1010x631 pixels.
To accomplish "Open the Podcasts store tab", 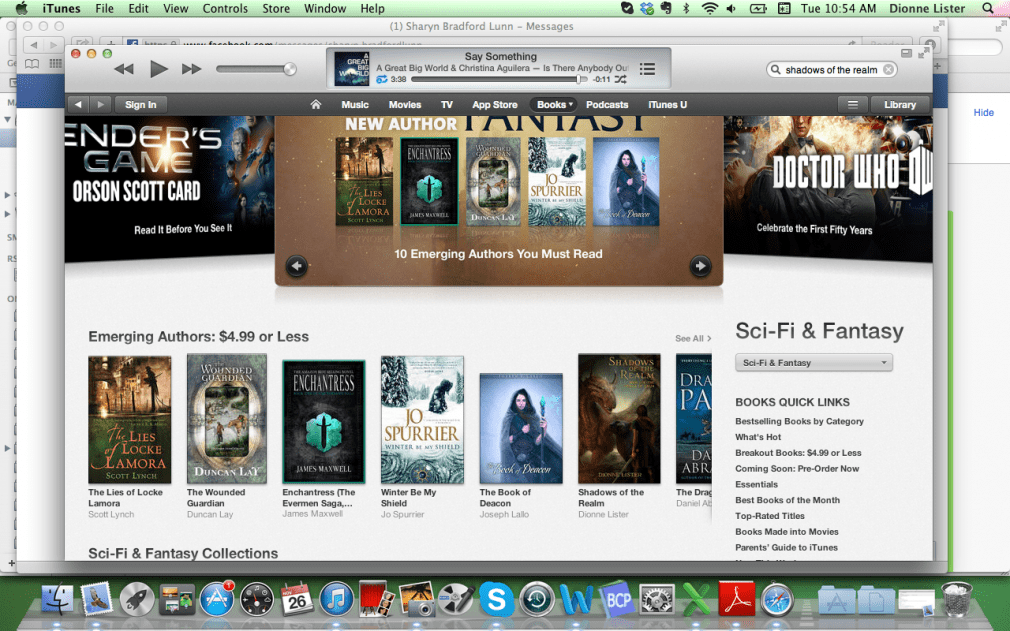I will coord(607,104).
